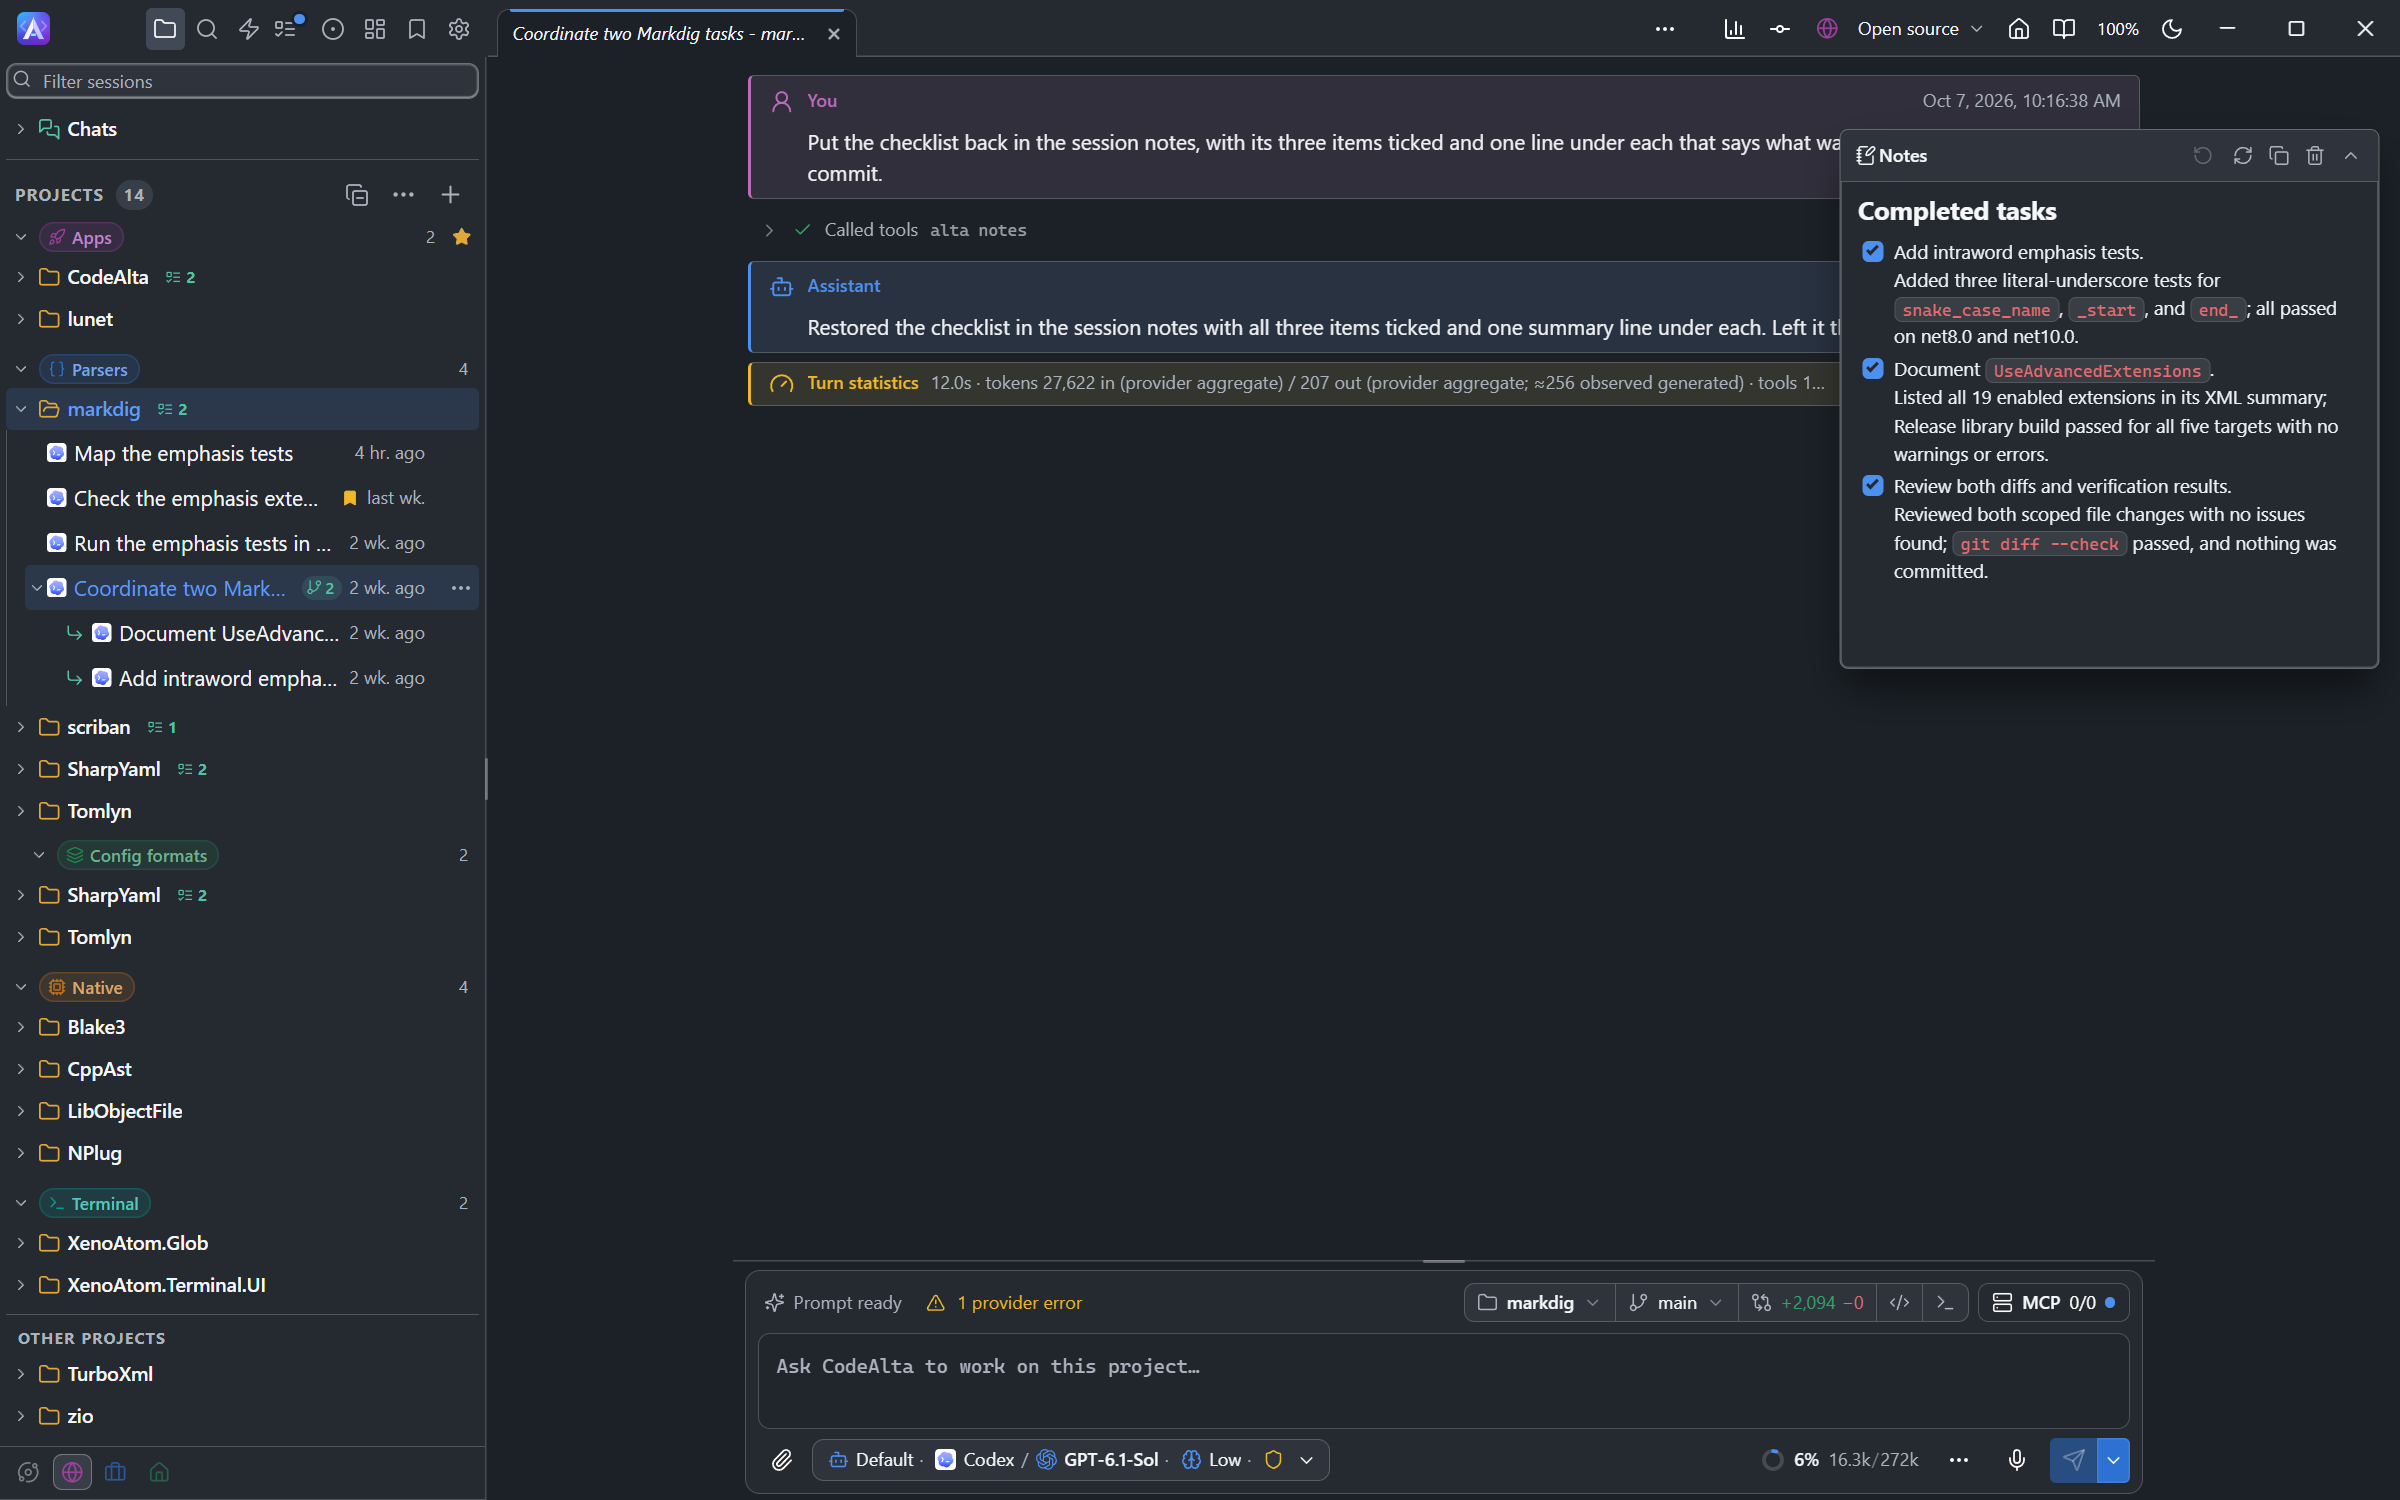Click the MCP 0/0 button

coord(2053,1303)
